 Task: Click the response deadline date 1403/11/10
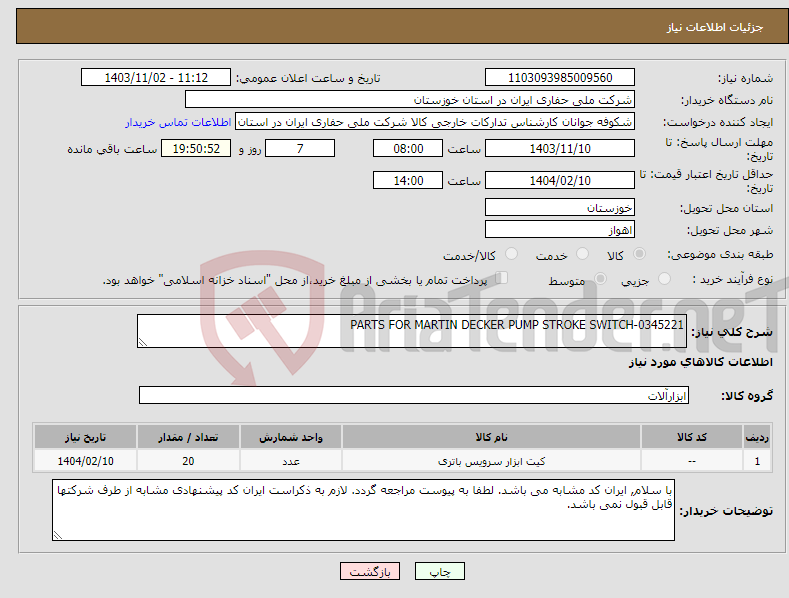click(560, 148)
